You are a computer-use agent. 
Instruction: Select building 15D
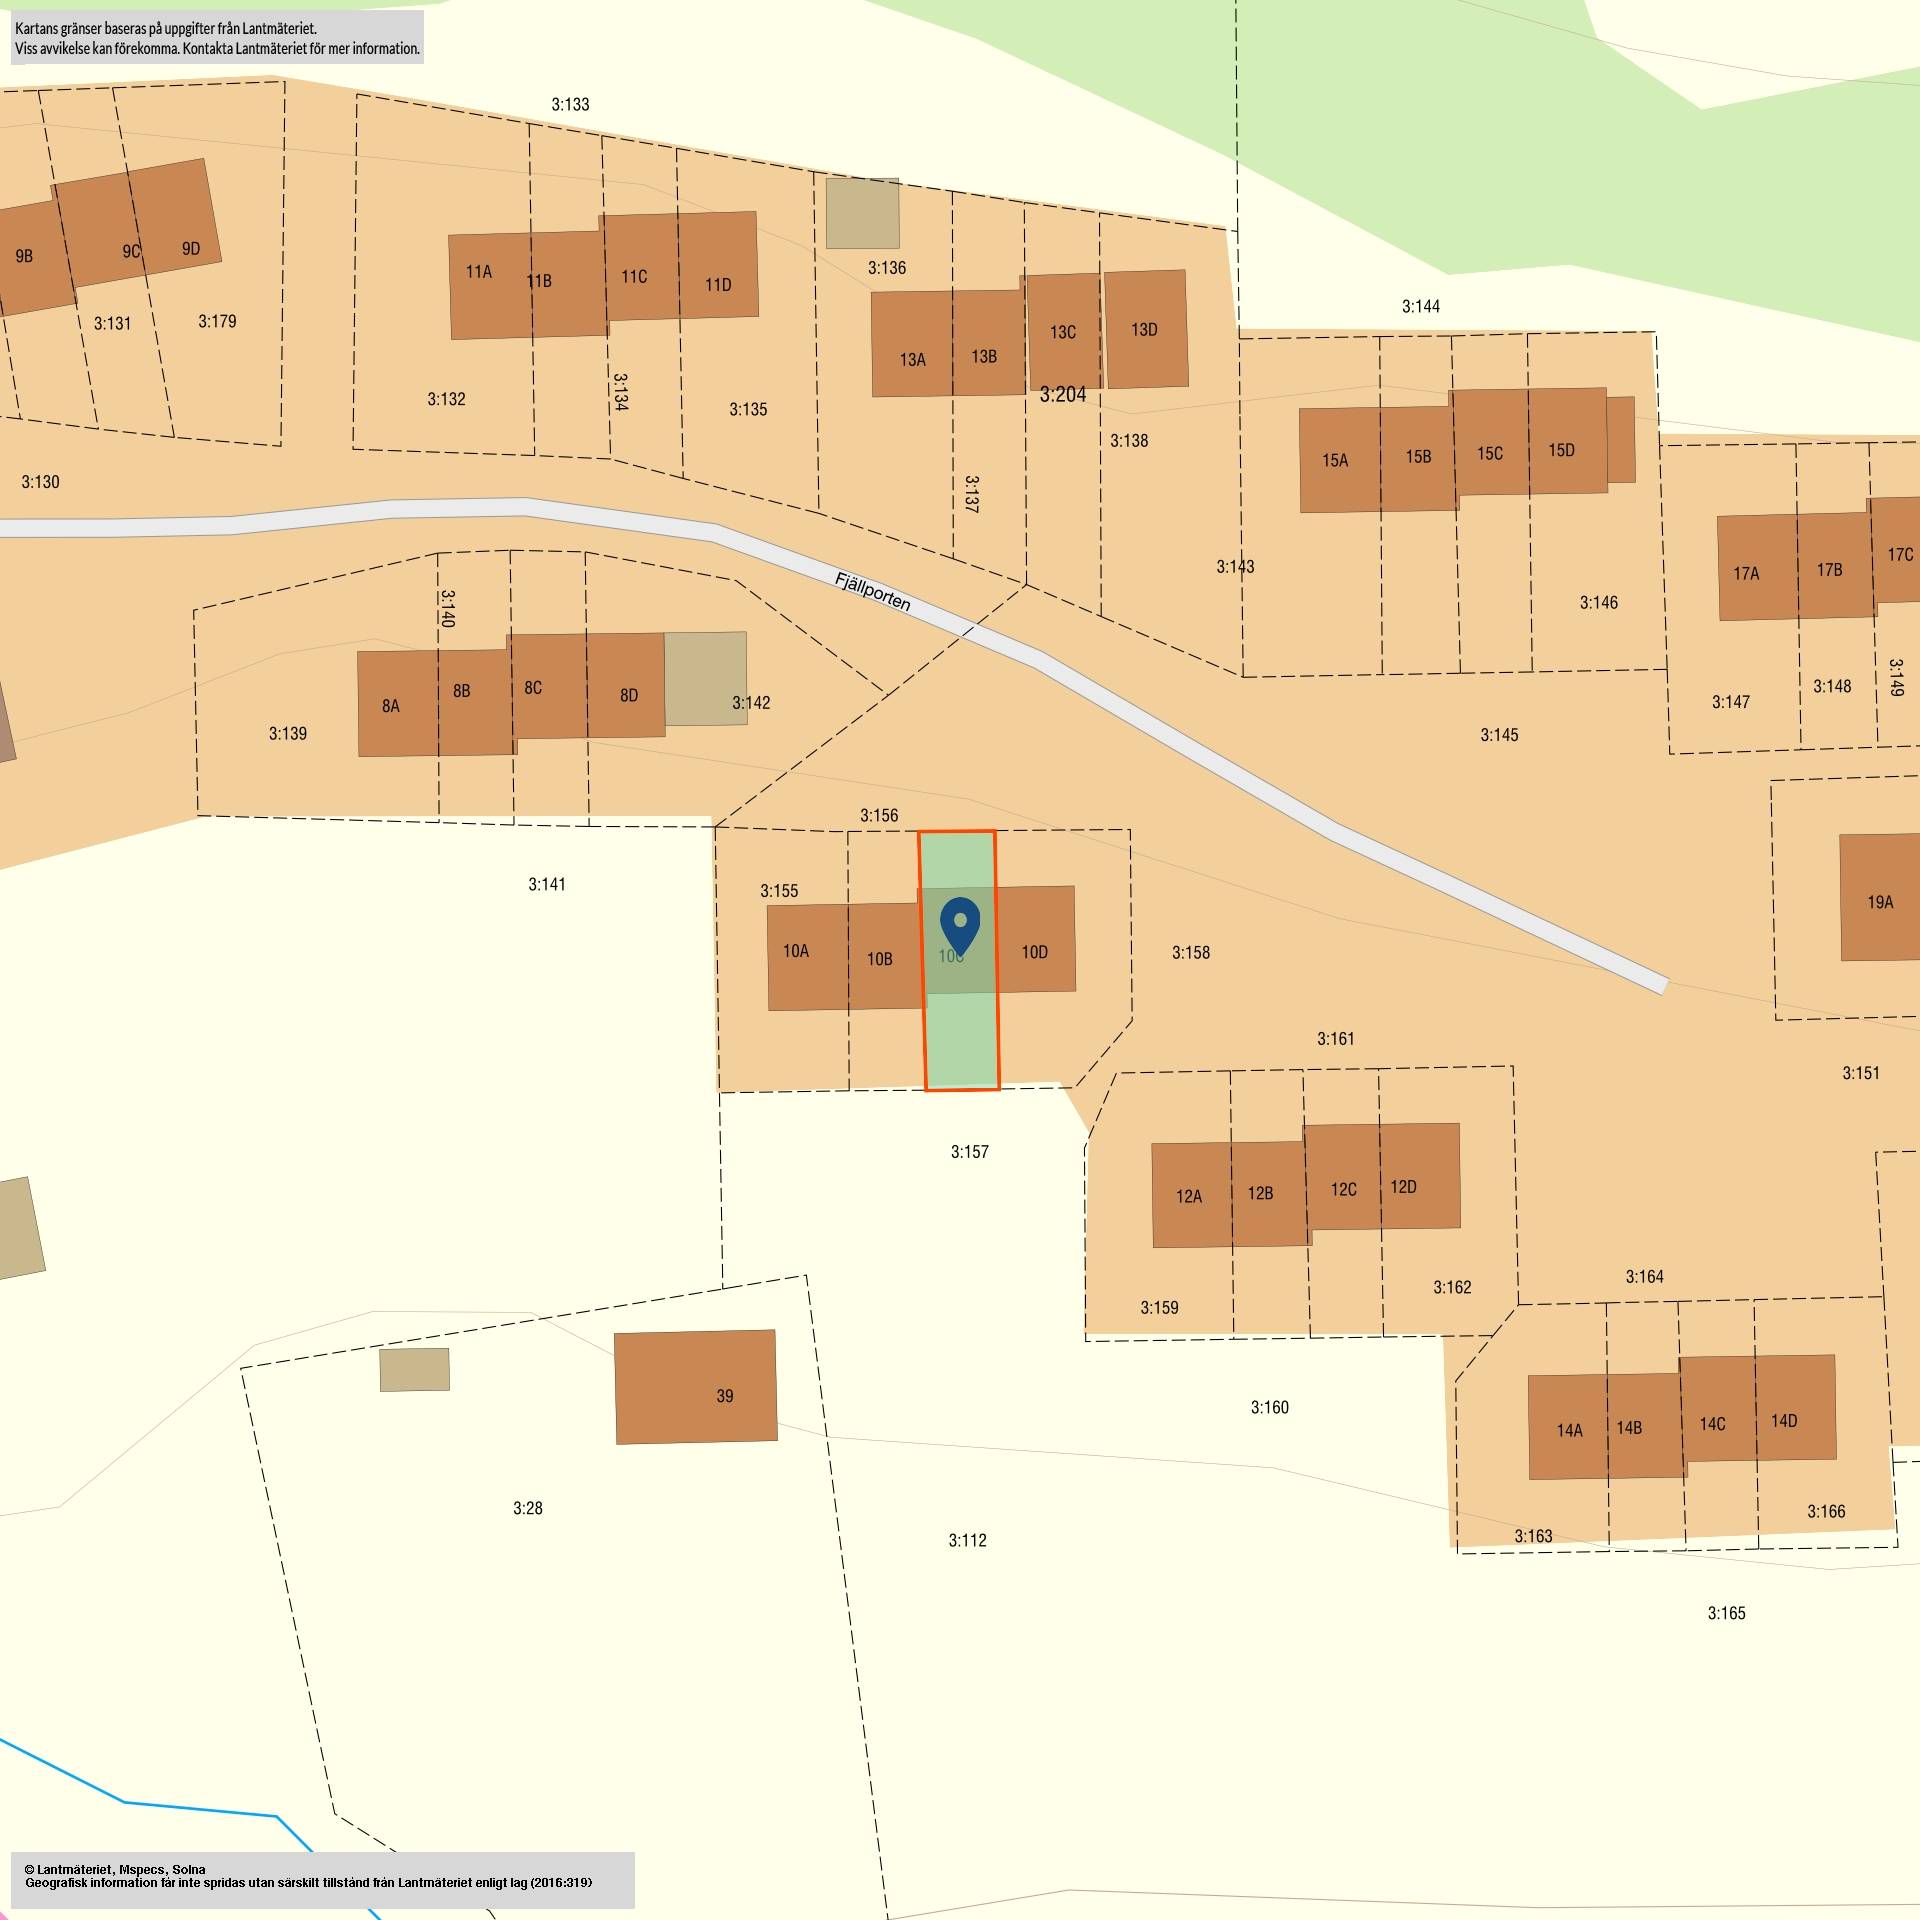tap(1567, 441)
